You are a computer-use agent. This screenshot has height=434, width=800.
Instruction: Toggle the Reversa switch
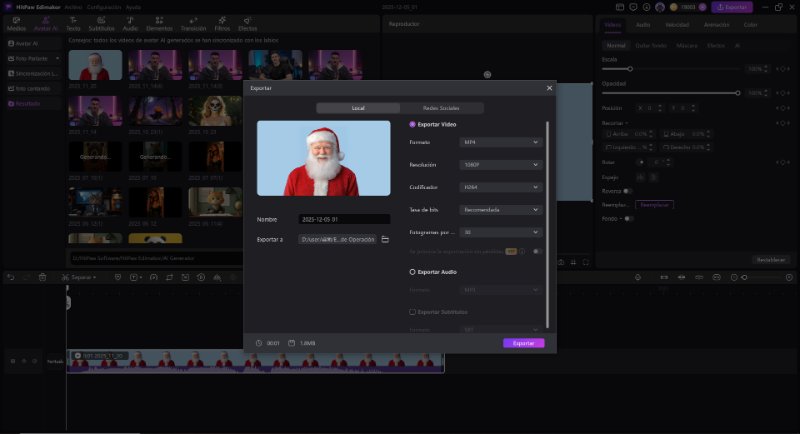(628, 191)
